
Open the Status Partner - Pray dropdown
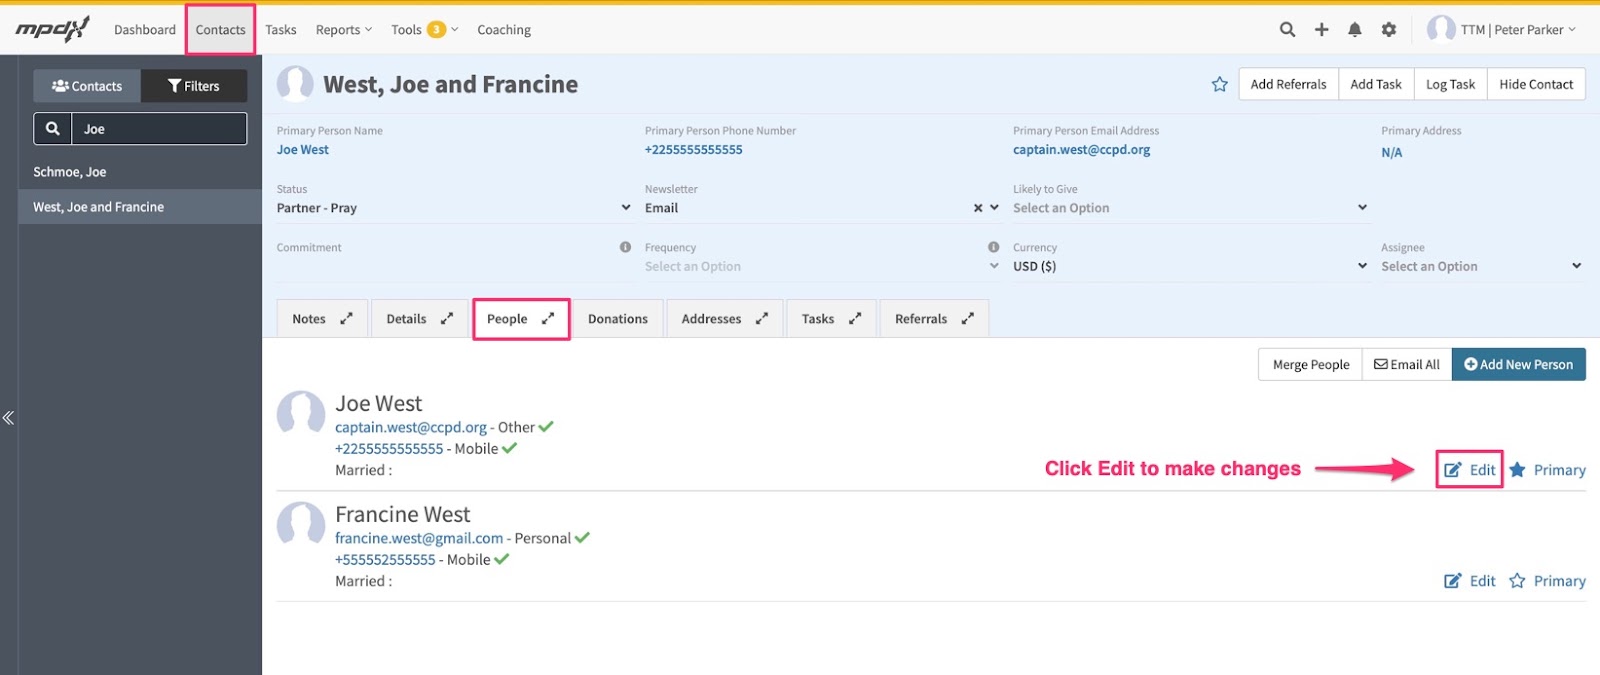(x=454, y=208)
